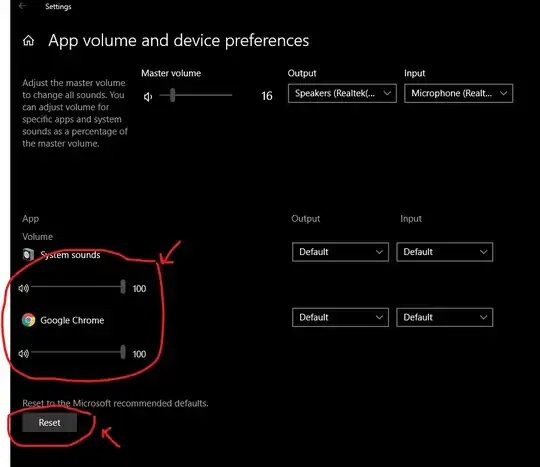
Task: Click the master volume value 16
Action: pos(267,96)
